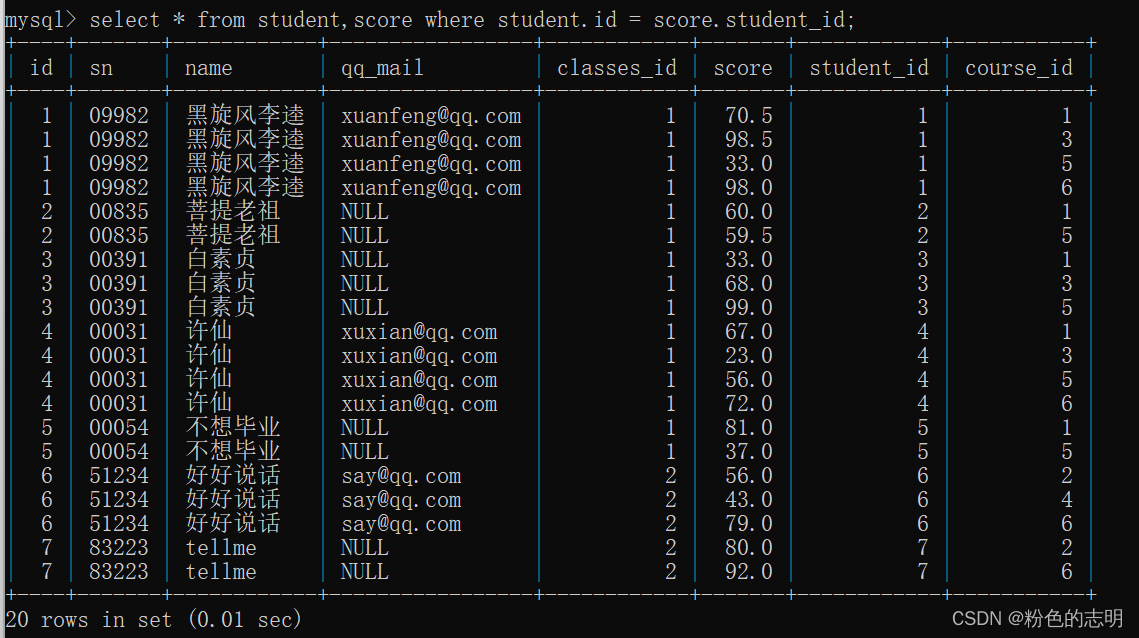Click the score value 37.0
The height and width of the screenshot is (638, 1139).
coord(748,451)
